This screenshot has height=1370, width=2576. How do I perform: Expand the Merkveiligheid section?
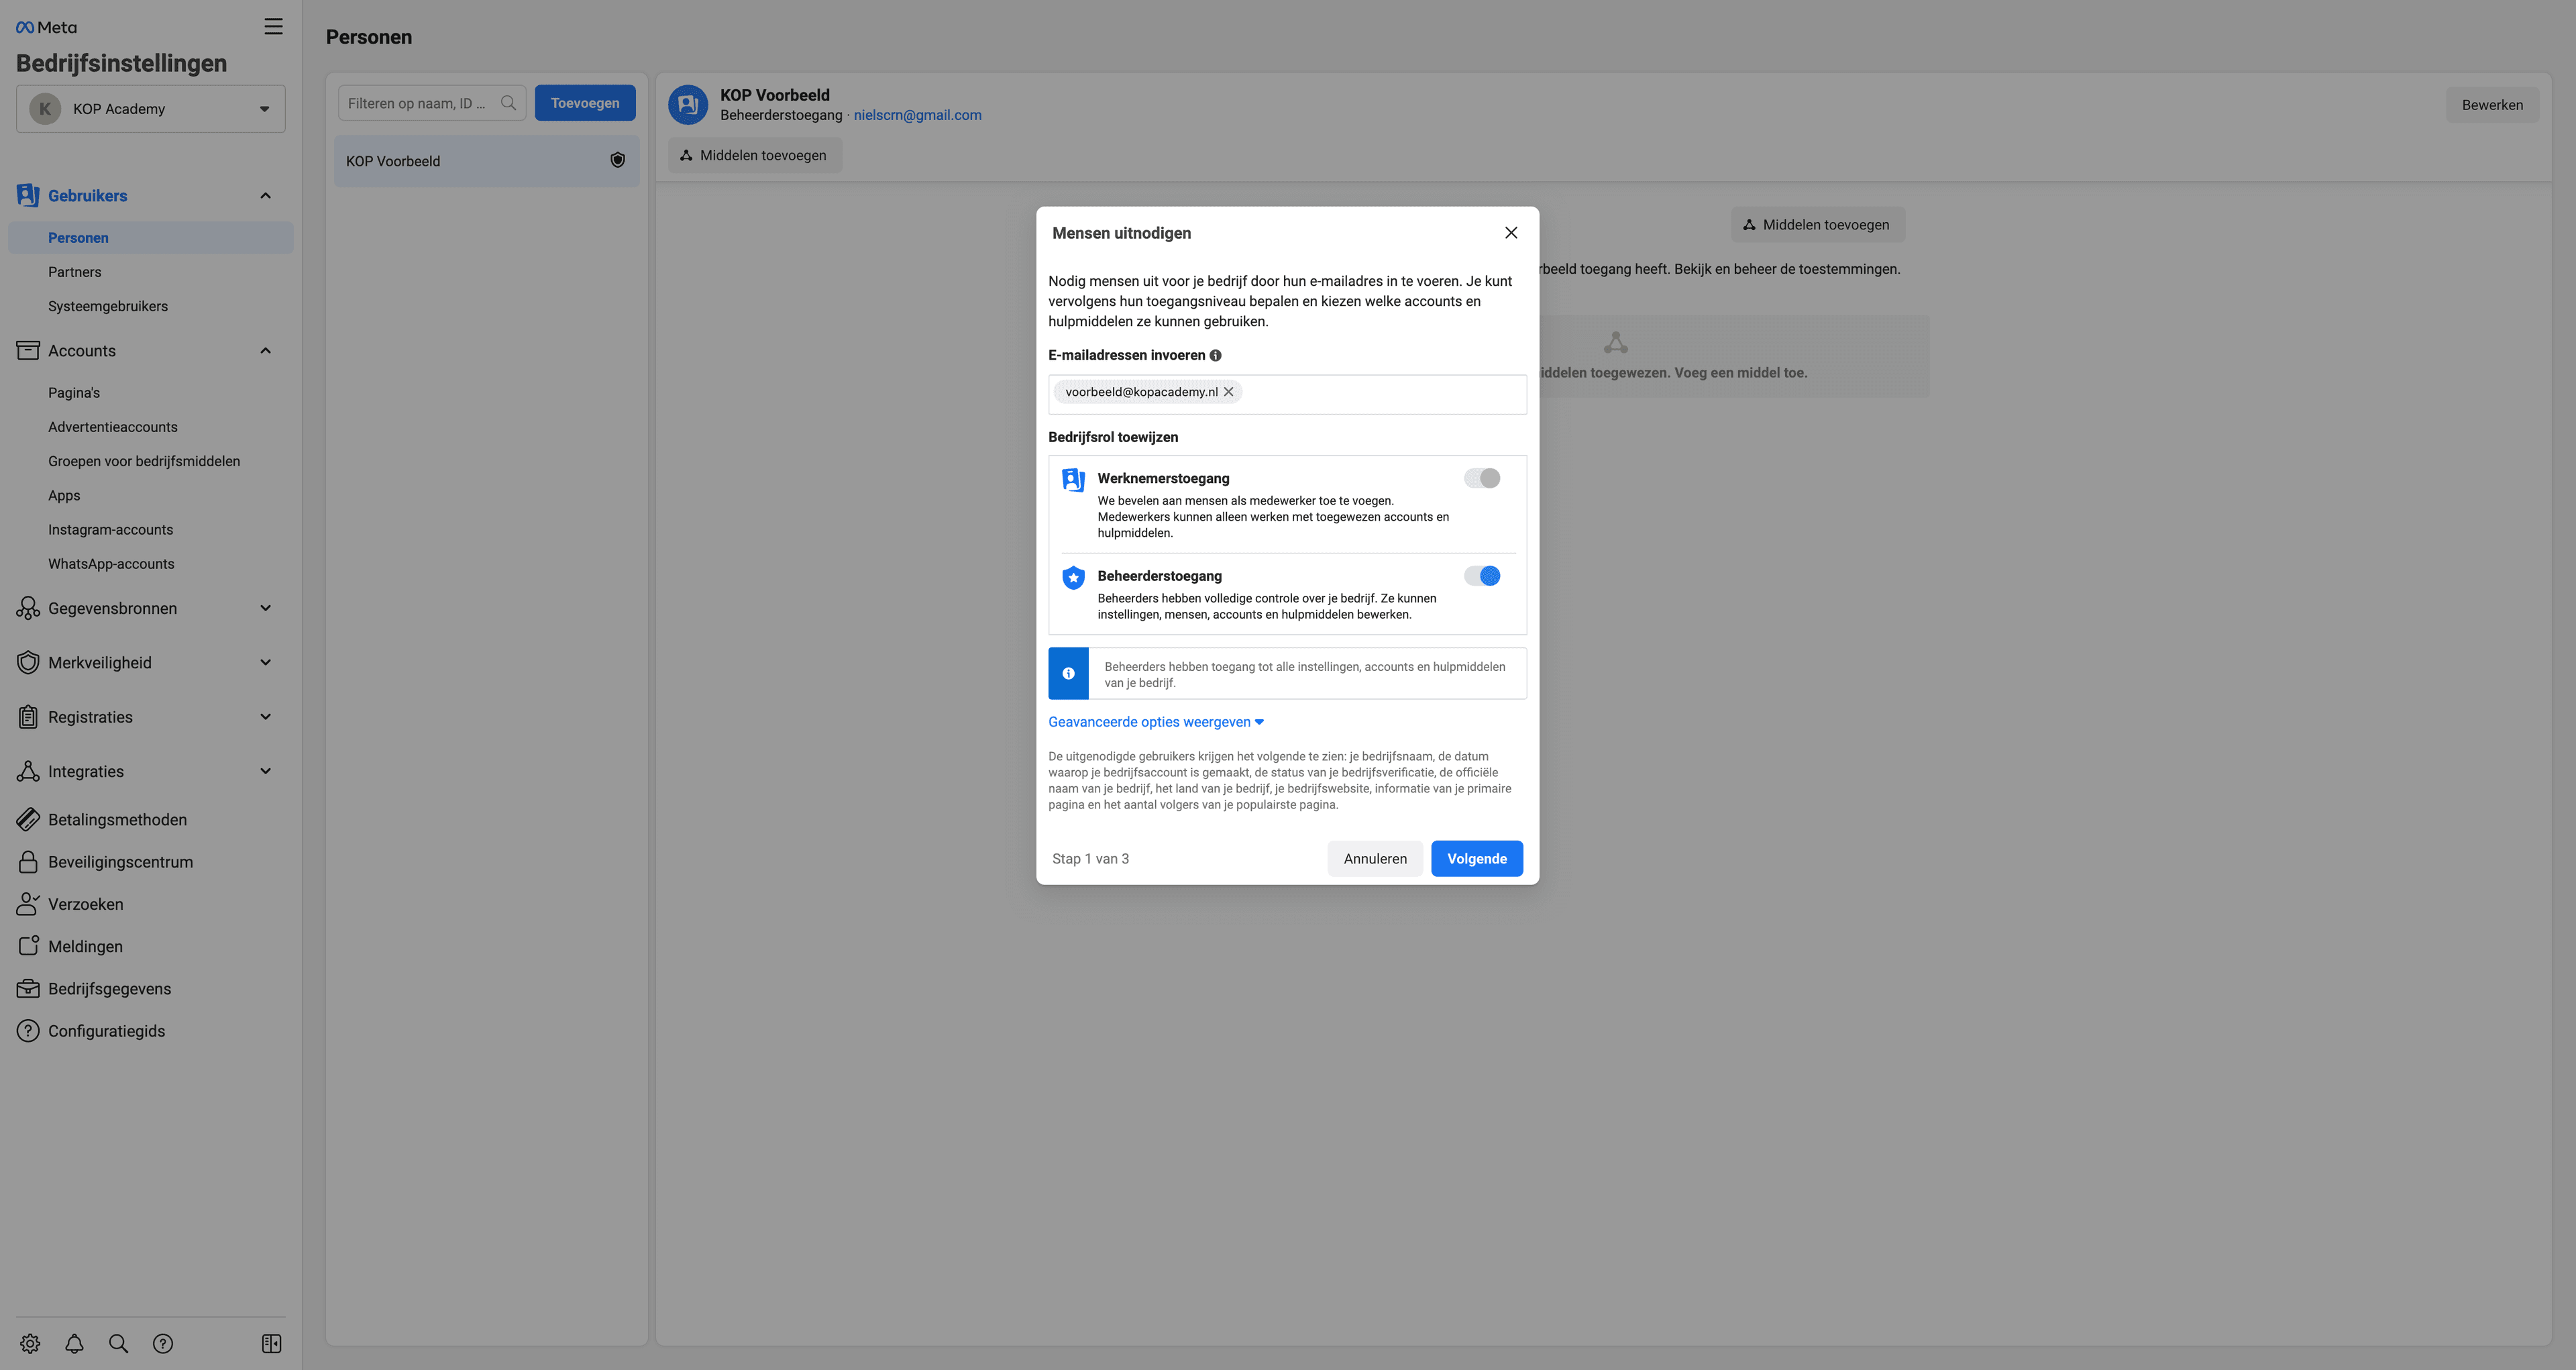click(x=265, y=662)
